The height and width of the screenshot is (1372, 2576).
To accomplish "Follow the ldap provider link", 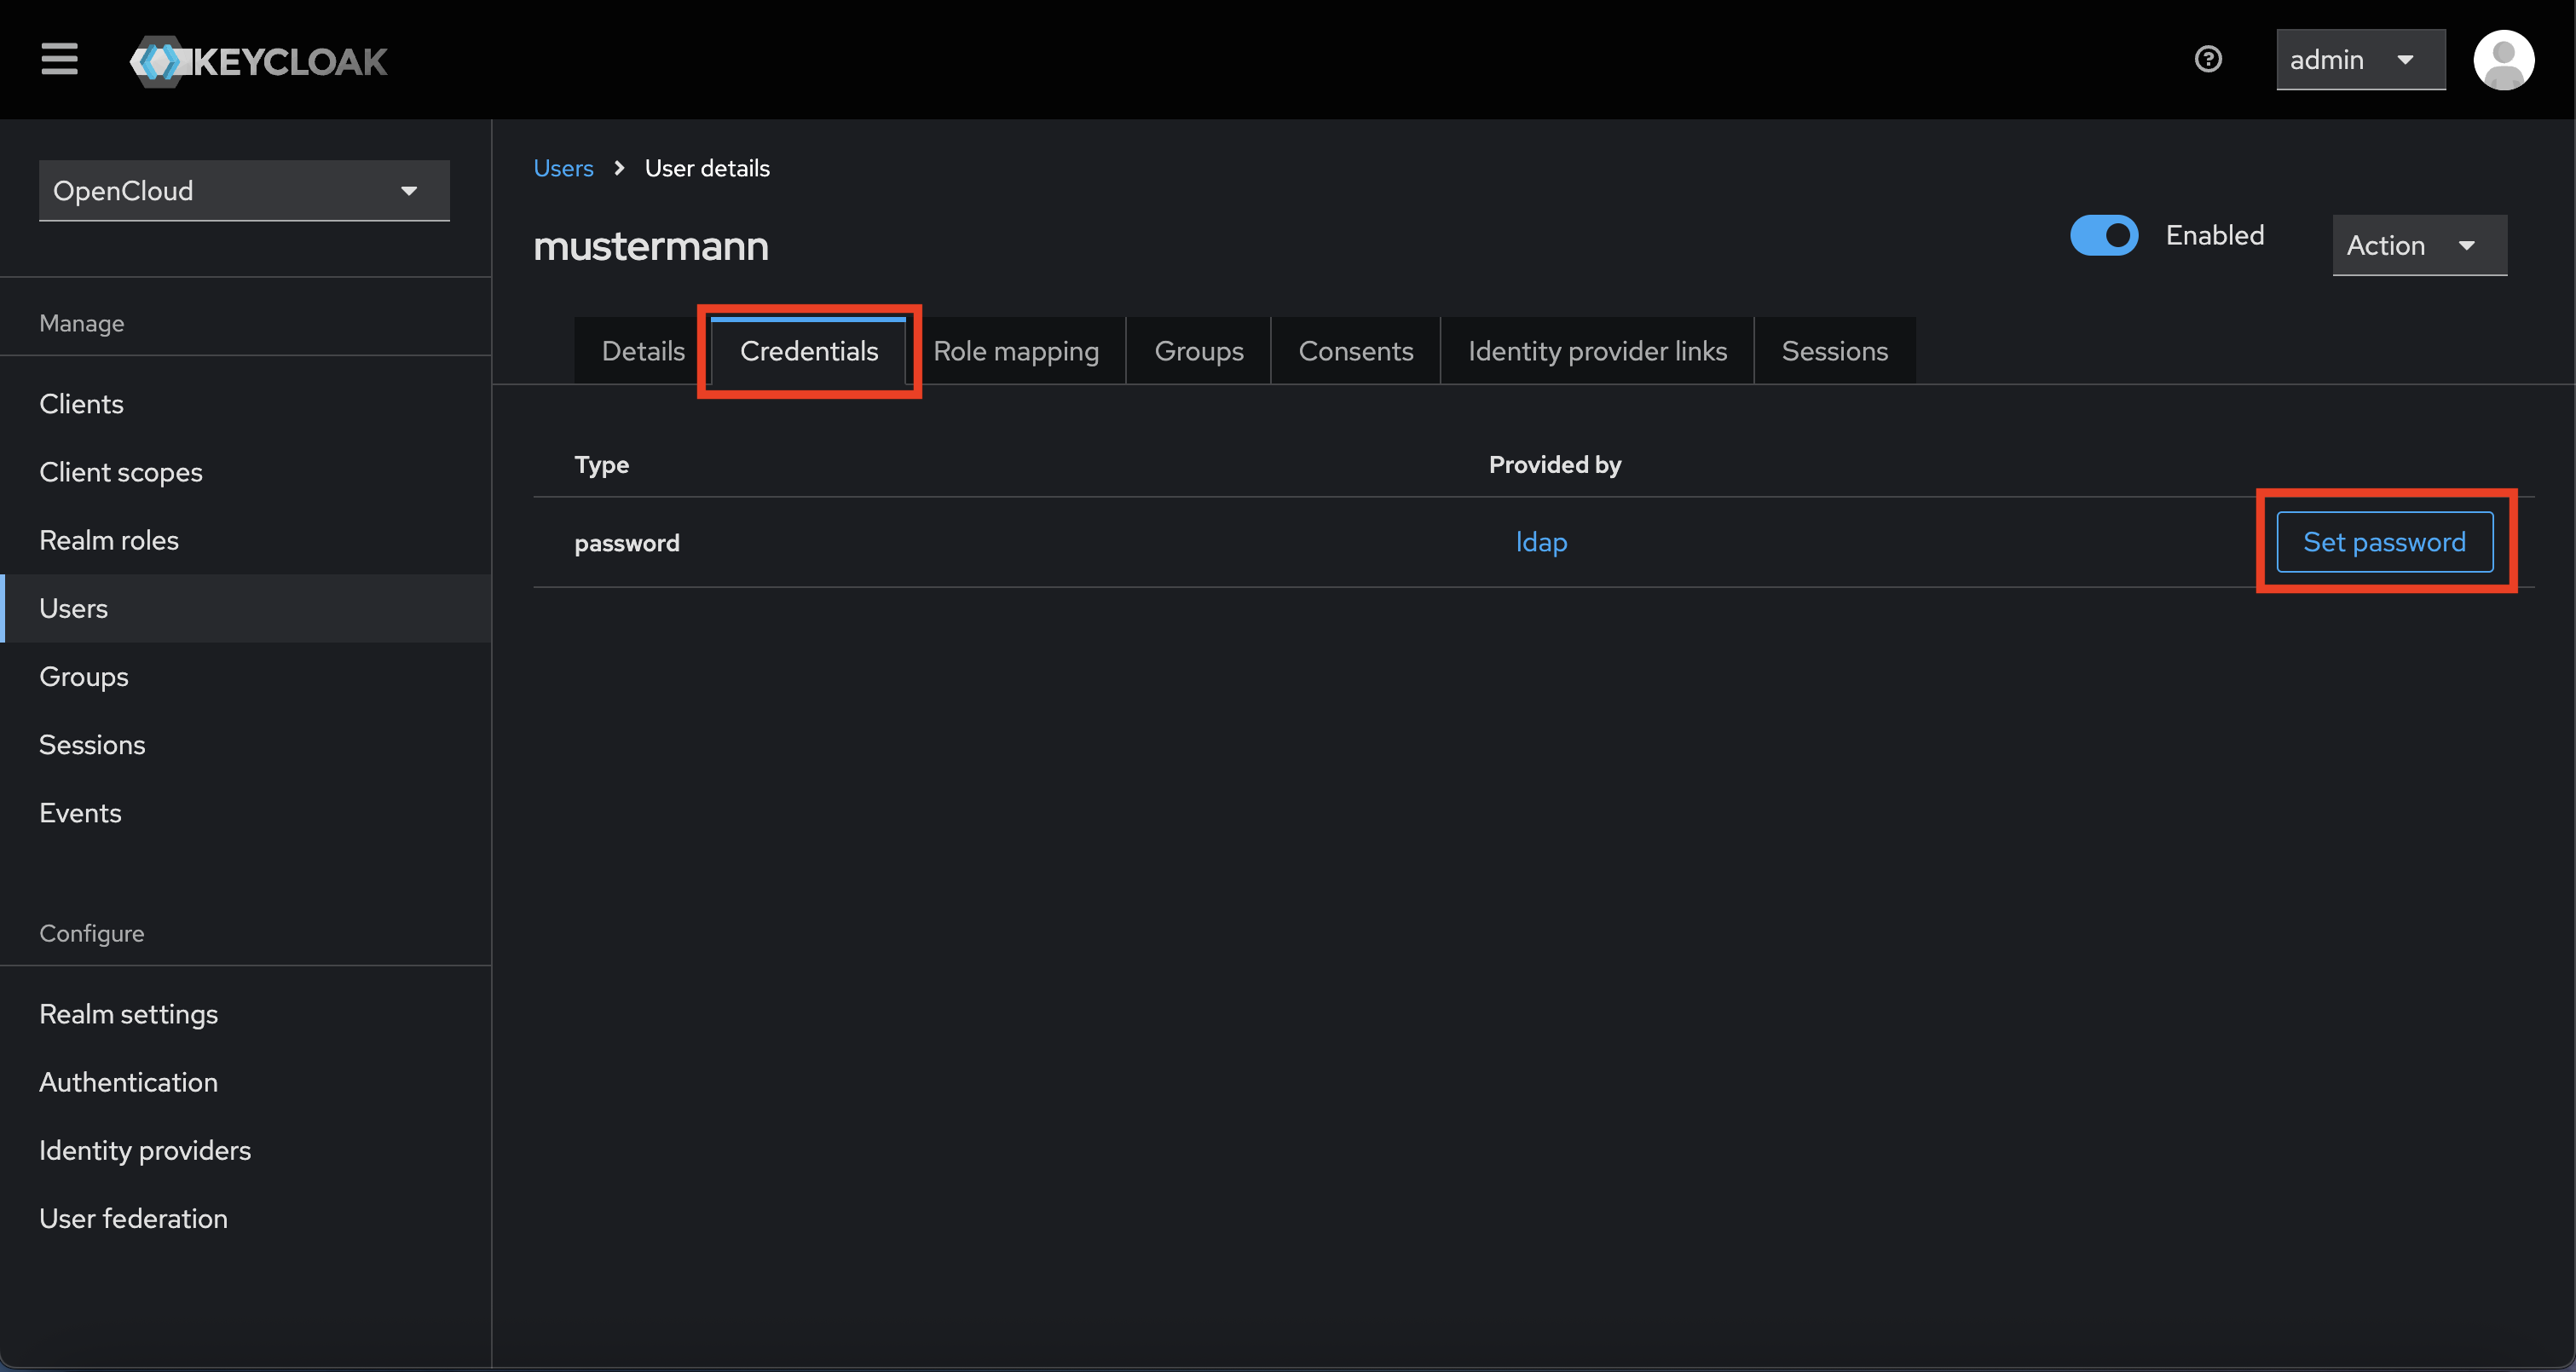I will click(x=1540, y=542).
